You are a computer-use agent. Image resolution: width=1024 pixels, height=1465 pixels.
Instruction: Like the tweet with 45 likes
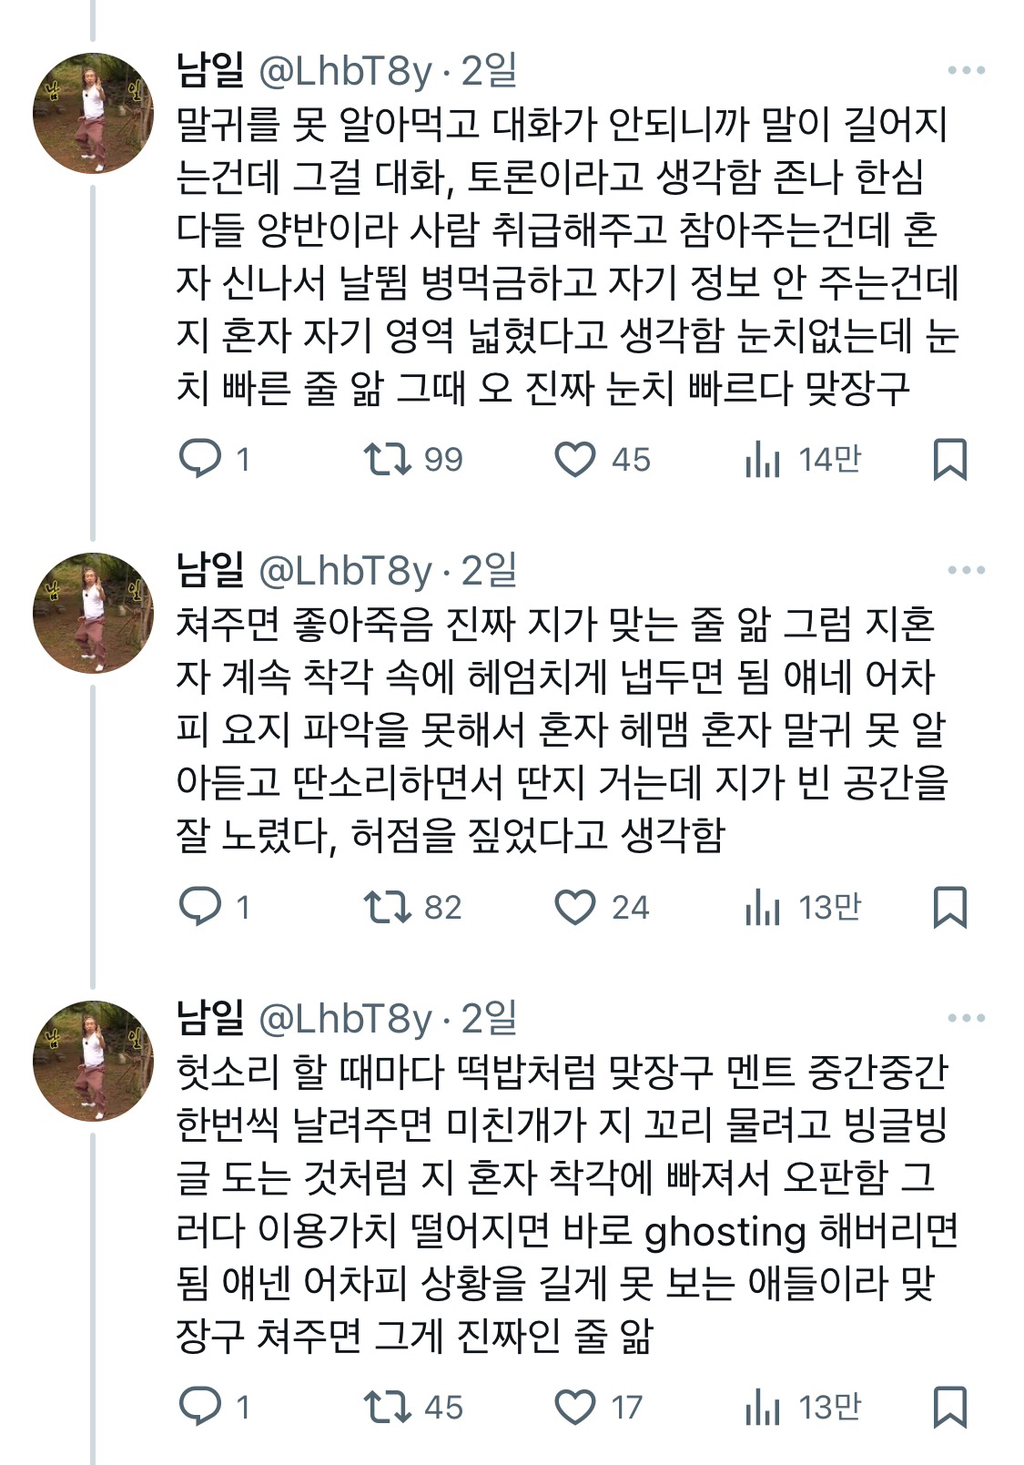pos(575,459)
